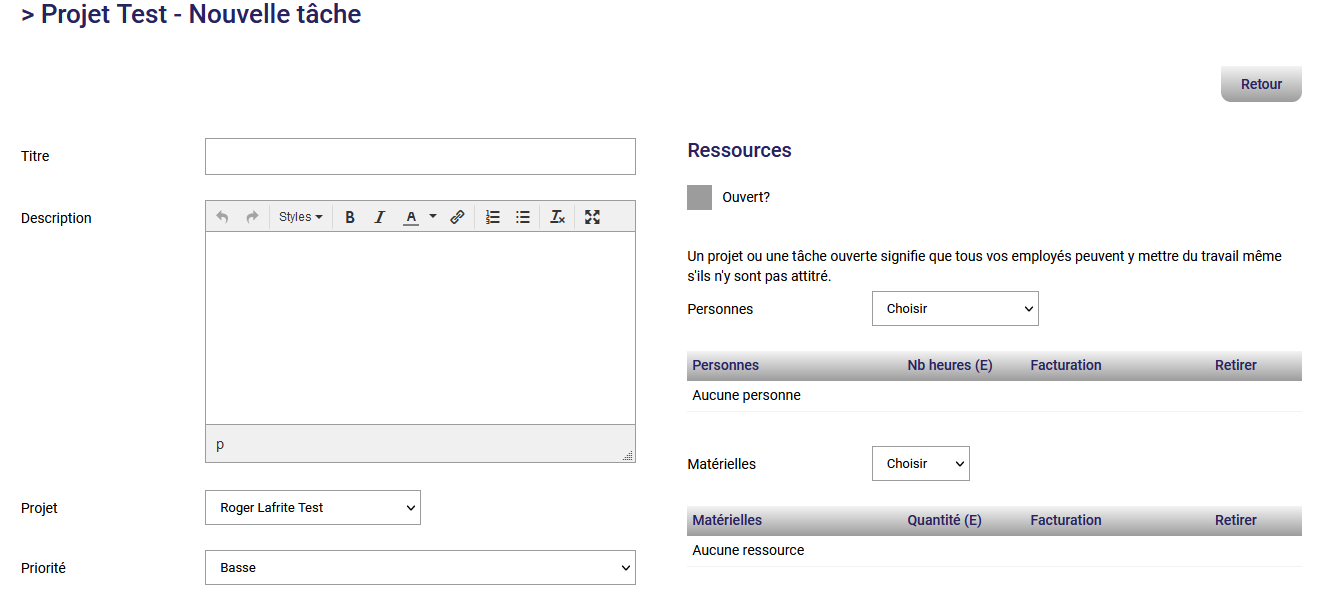Click inside the Description text area
This screenshot has width=1329, height=603.
click(x=420, y=328)
